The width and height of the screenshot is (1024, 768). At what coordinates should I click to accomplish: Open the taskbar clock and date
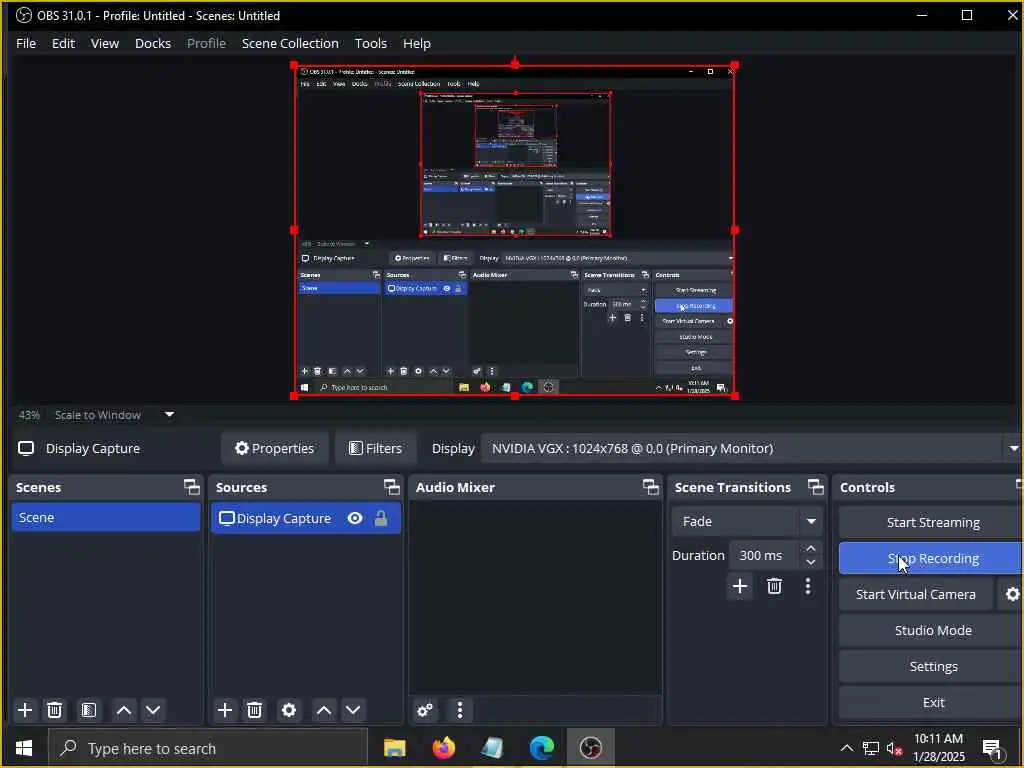click(x=938, y=748)
